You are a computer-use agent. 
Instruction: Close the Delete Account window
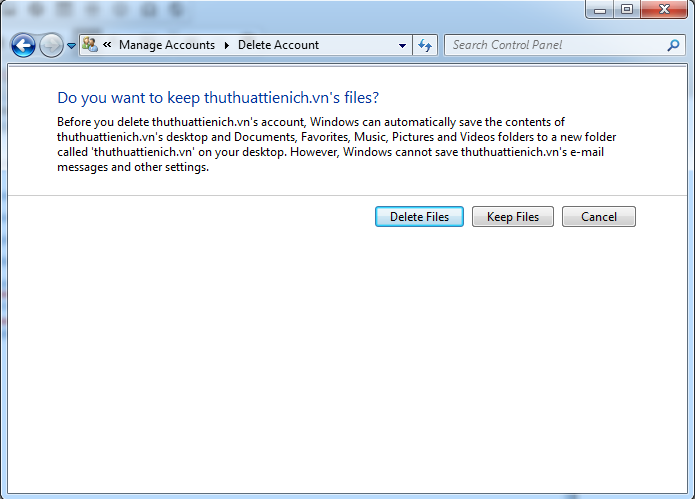(x=664, y=10)
